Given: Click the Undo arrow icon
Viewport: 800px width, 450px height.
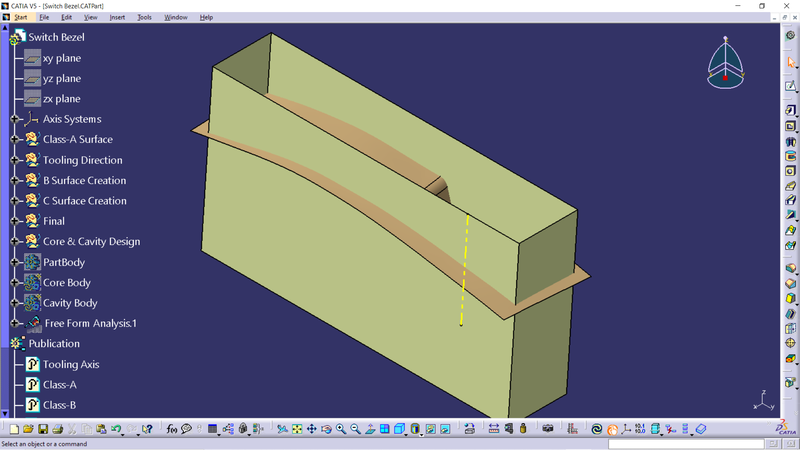Looking at the screenshot, I should pos(116,429).
